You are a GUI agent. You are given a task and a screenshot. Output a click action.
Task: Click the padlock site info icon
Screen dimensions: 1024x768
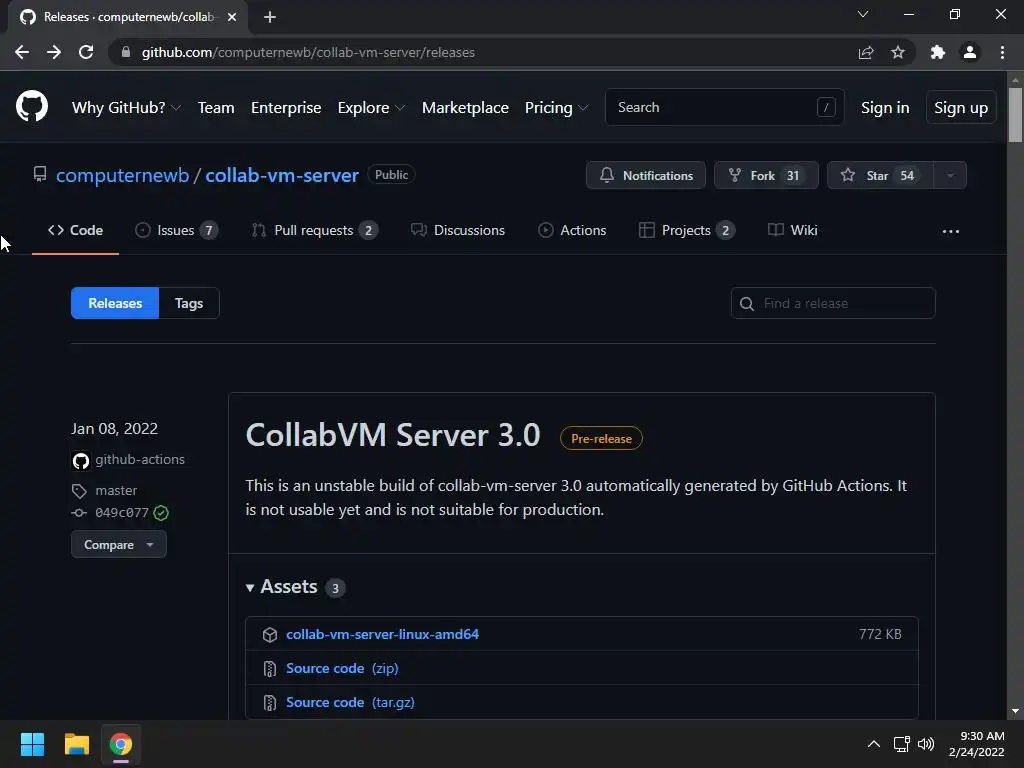tap(126, 52)
